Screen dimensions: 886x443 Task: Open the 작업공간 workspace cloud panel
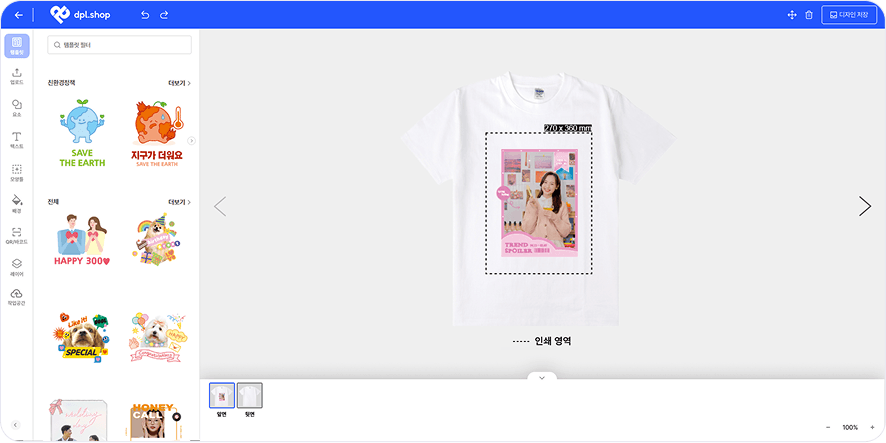(17, 297)
